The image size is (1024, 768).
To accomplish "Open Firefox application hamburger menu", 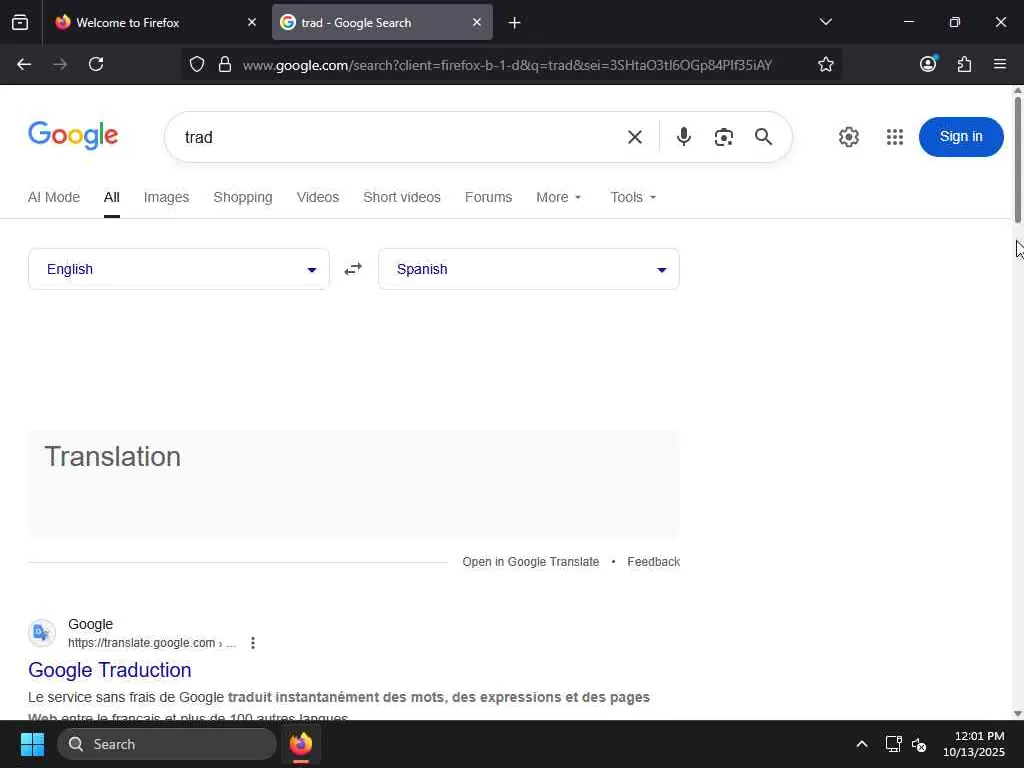I will [1000, 64].
